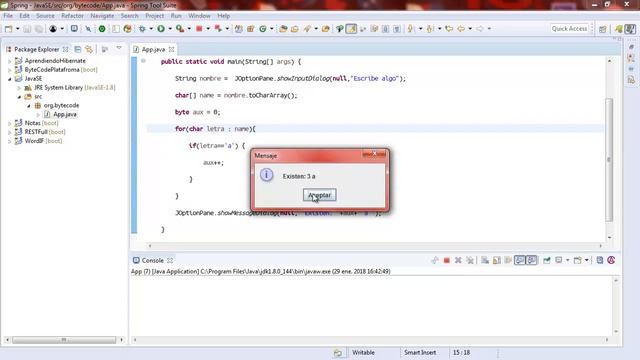
Task: Open the File menu
Action: point(8,16)
